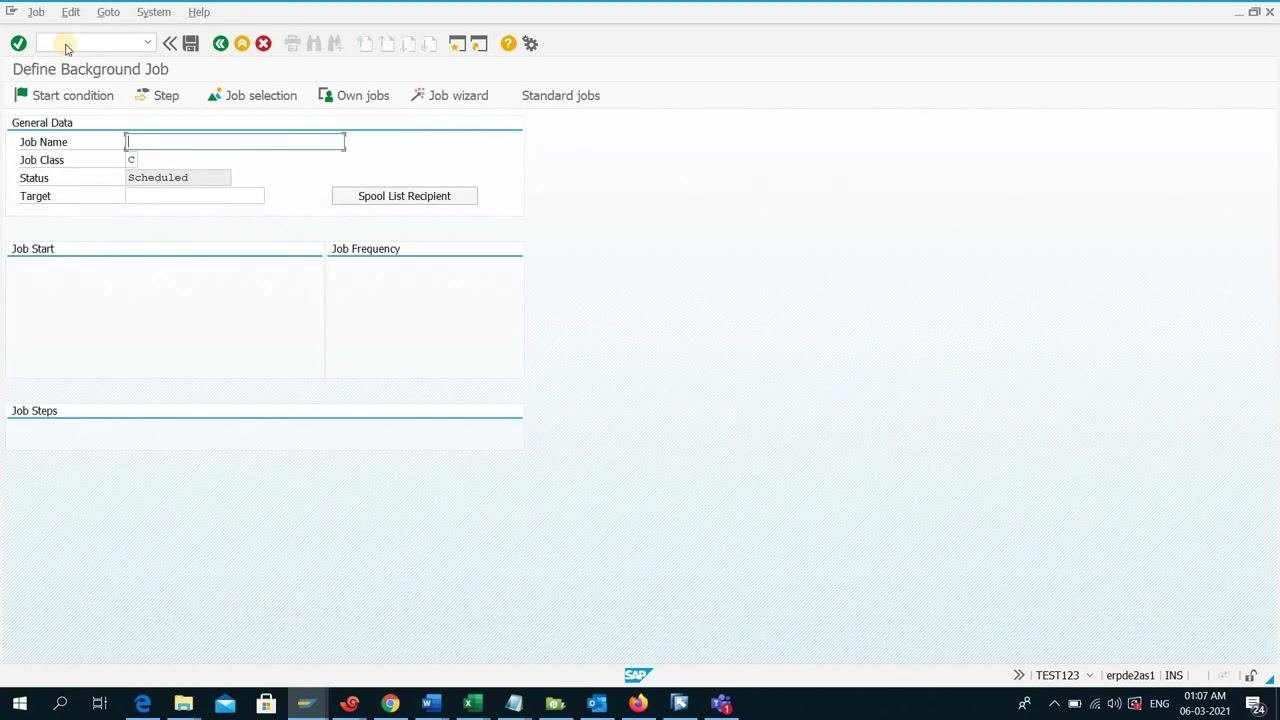Click the yellow Exit icon
Screen dimensions: 1280x720
[242, 43]
